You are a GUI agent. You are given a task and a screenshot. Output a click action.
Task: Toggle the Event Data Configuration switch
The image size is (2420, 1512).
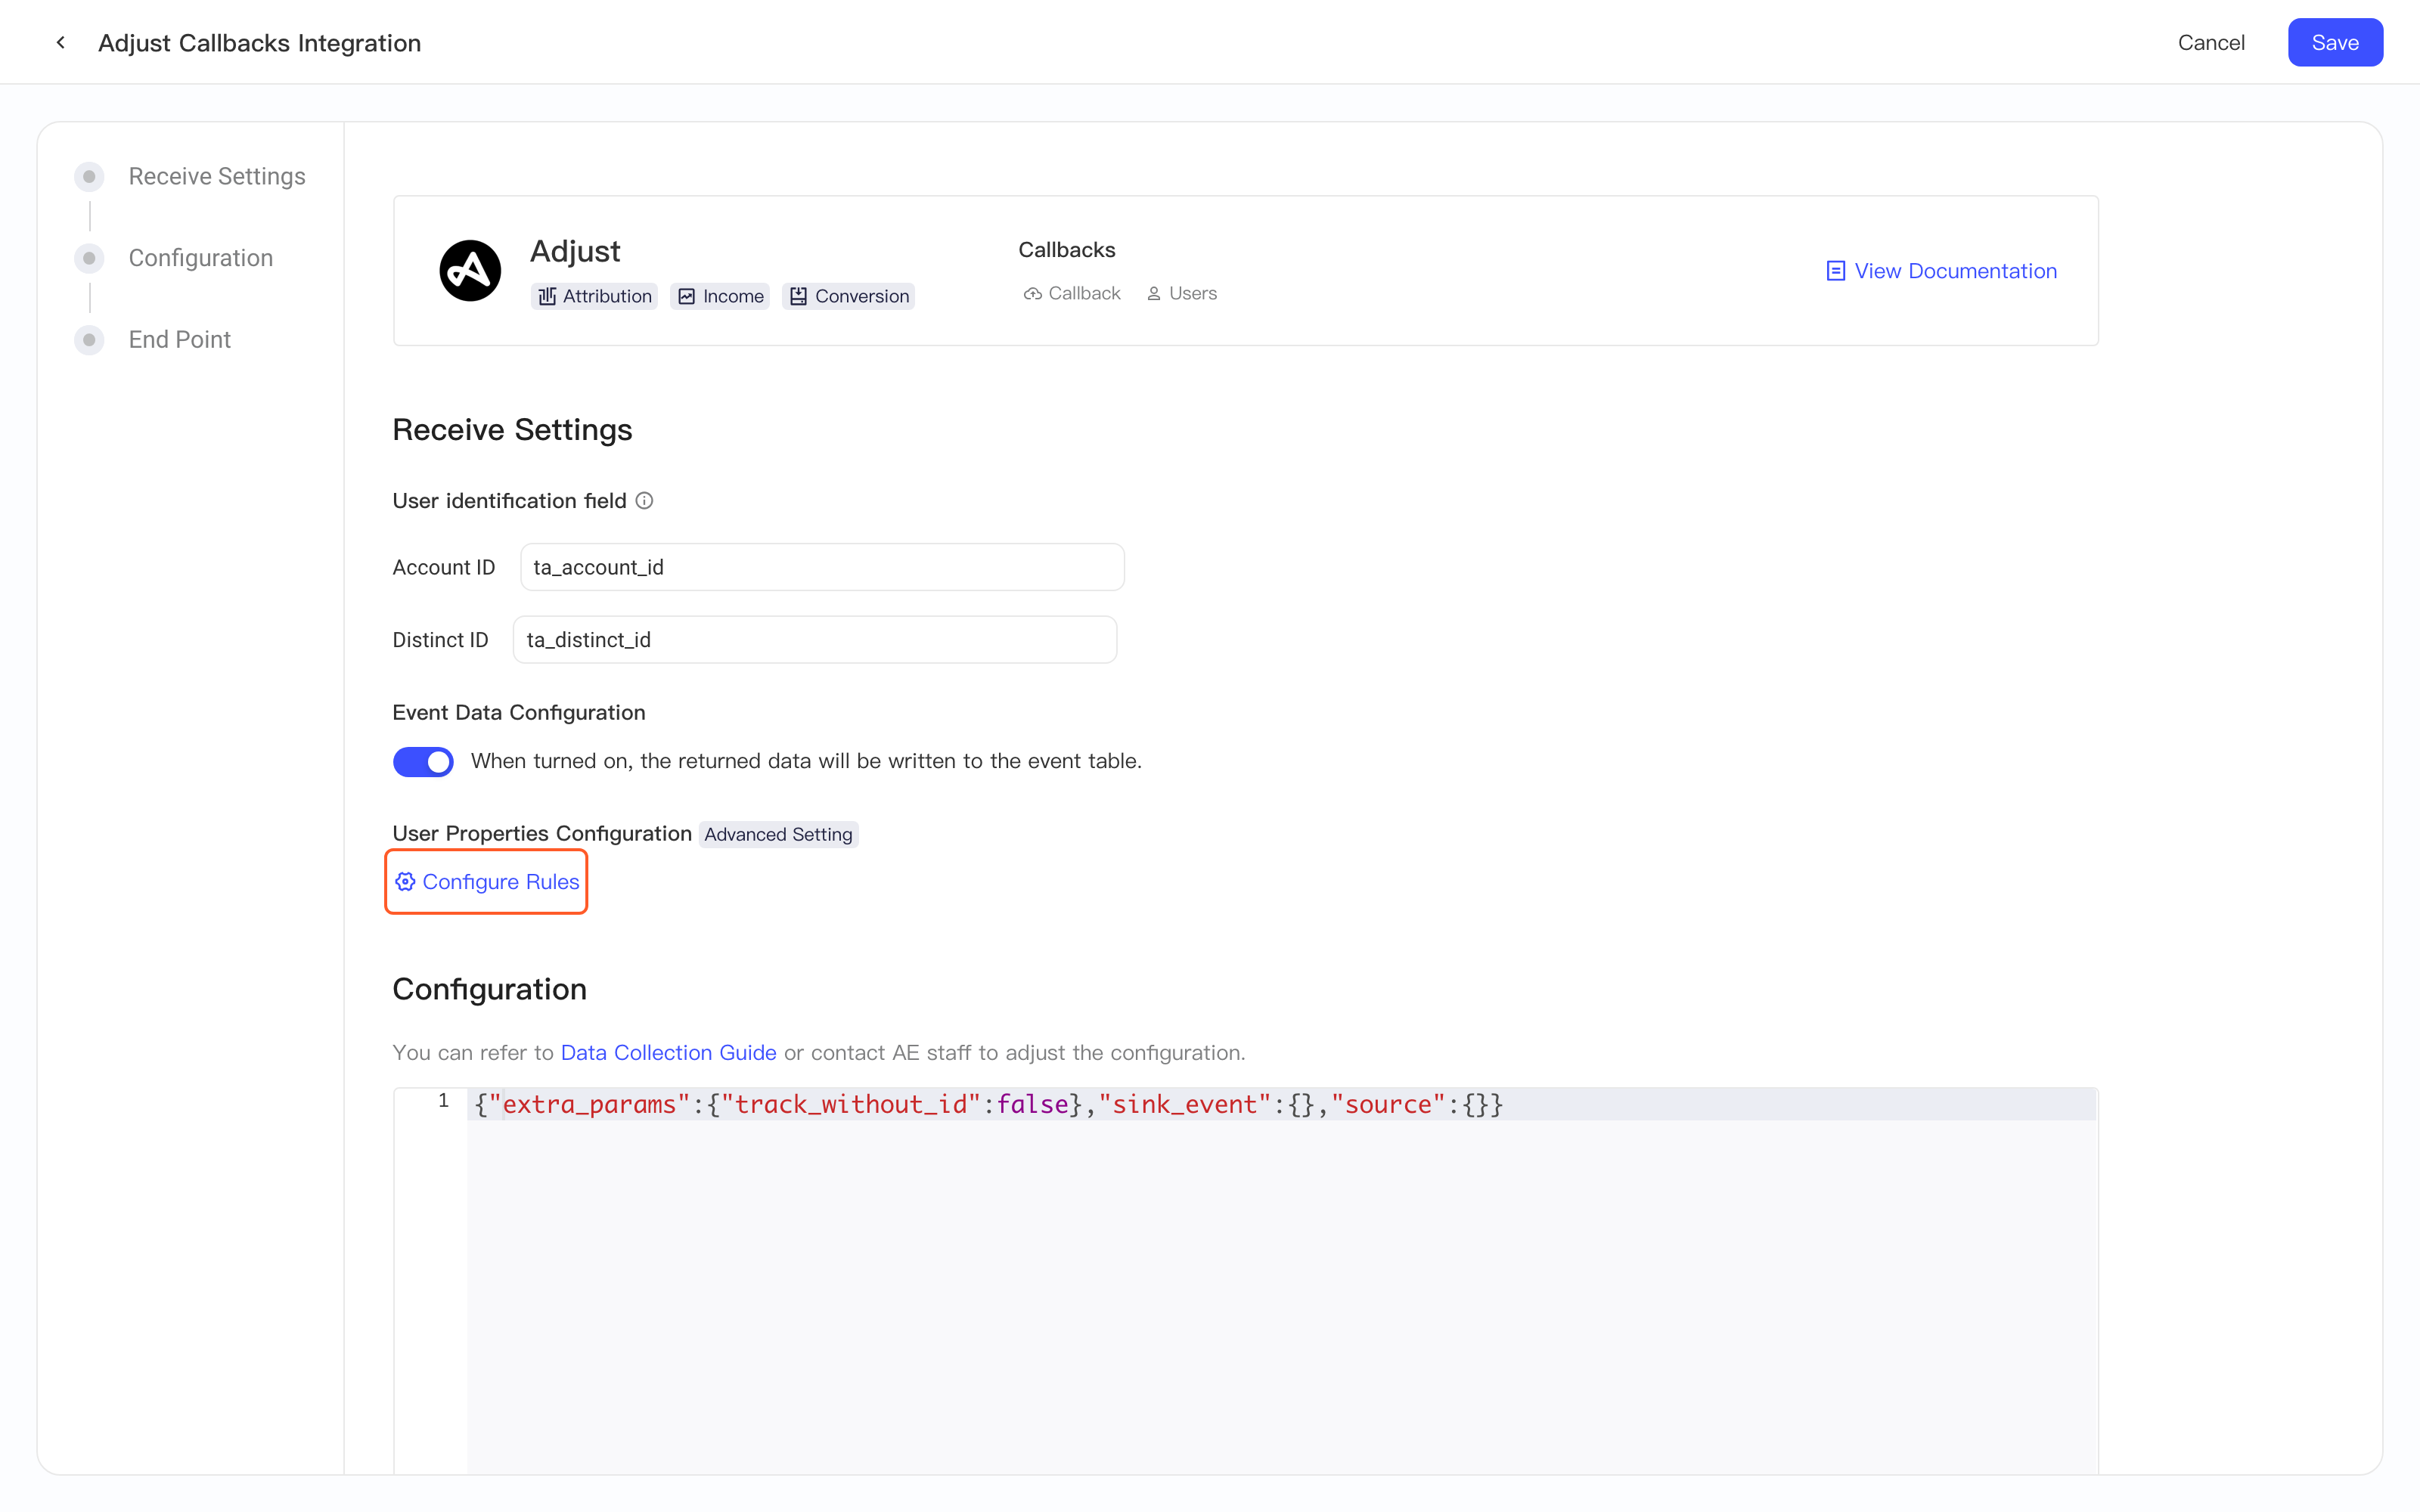pos(423,762)
